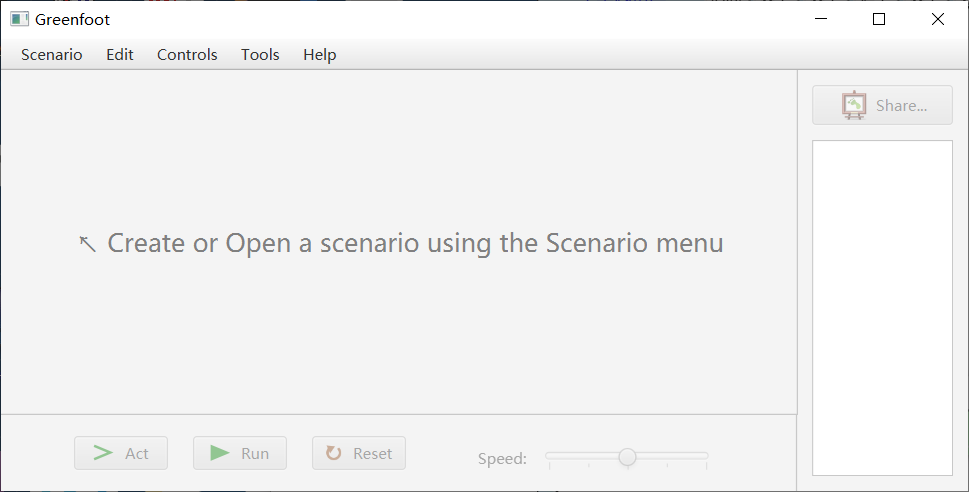Click the Greenfoot app icon in title bar
The width and height of the screenshot is (969, 492).
[x=19, y=19]
